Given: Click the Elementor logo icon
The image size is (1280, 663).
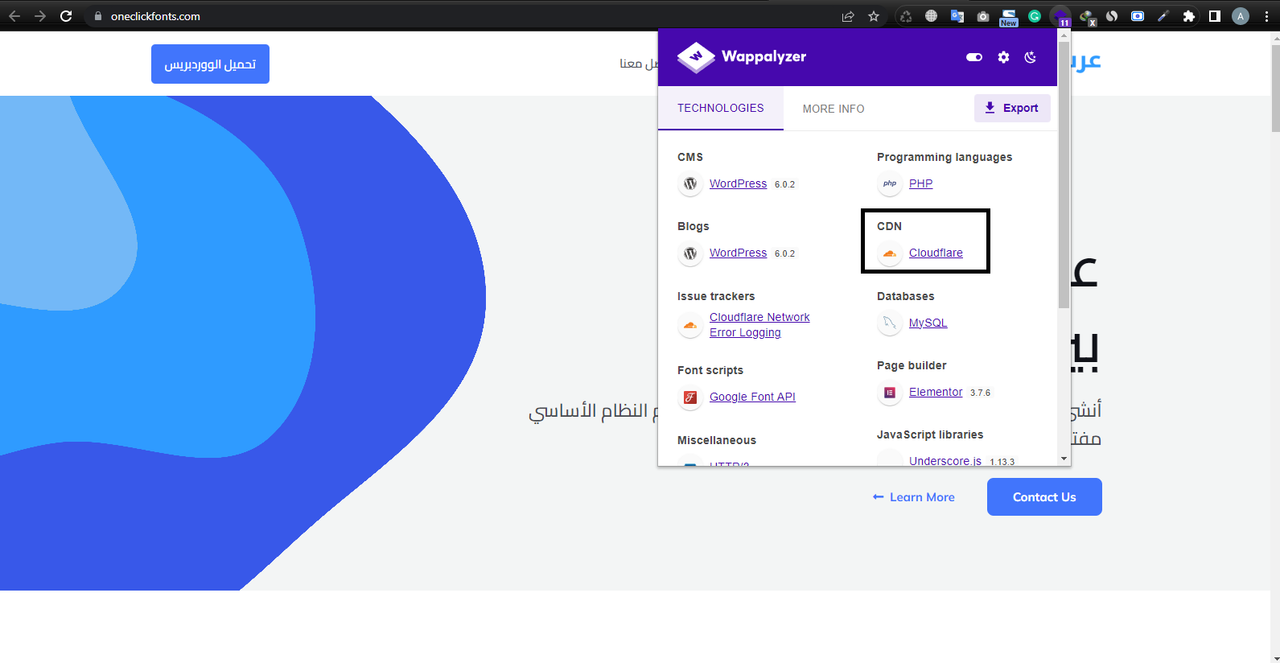Looking at the screenshot, I should (889, 393).
